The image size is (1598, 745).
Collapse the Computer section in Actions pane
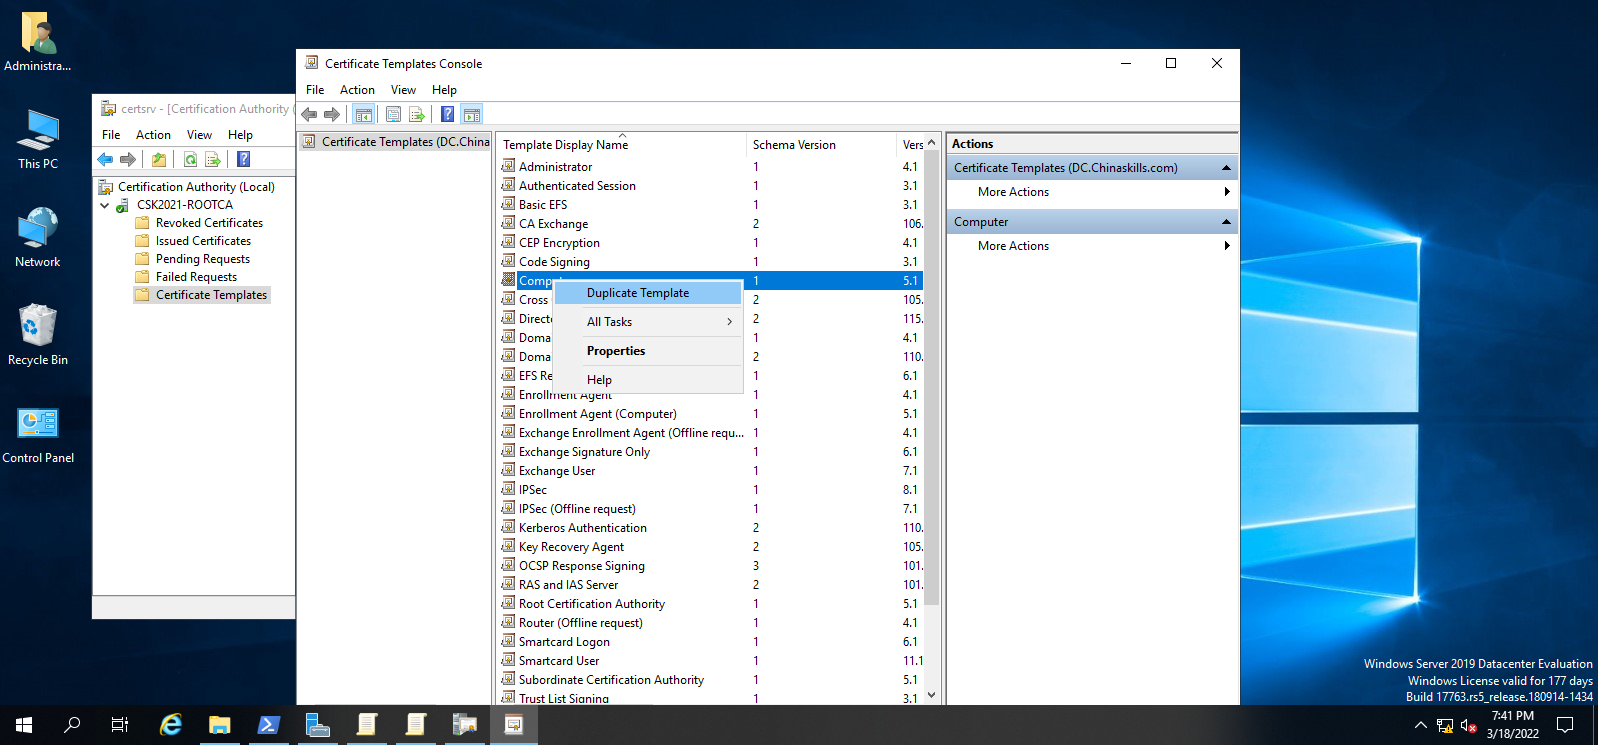pos(1226,222)
